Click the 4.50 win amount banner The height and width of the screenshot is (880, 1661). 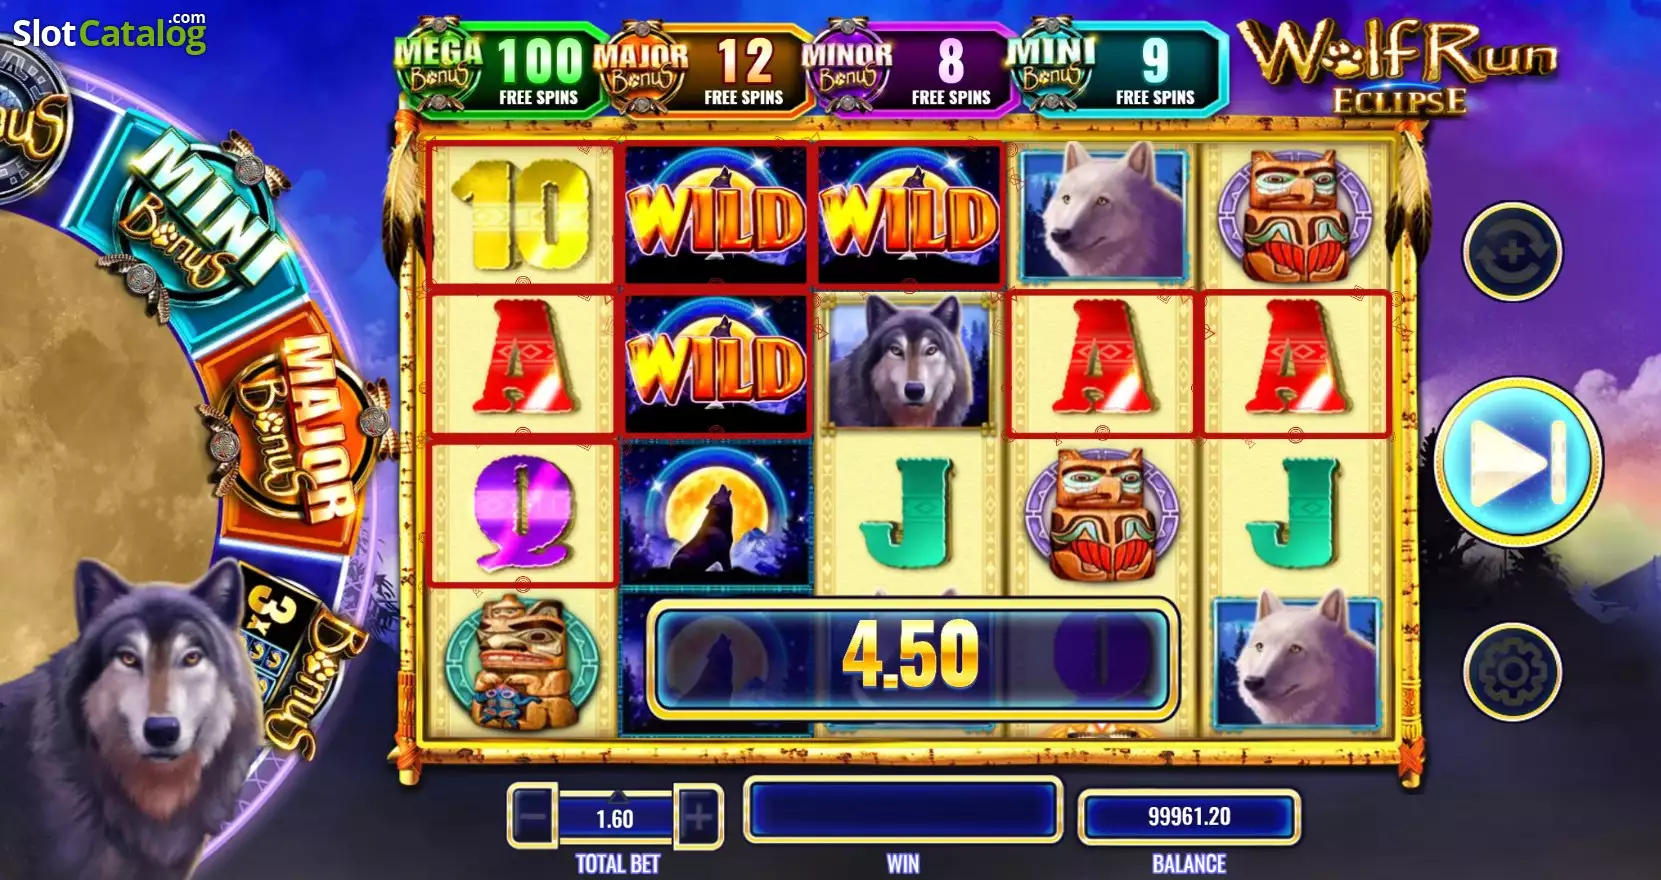tap(911, 656)
